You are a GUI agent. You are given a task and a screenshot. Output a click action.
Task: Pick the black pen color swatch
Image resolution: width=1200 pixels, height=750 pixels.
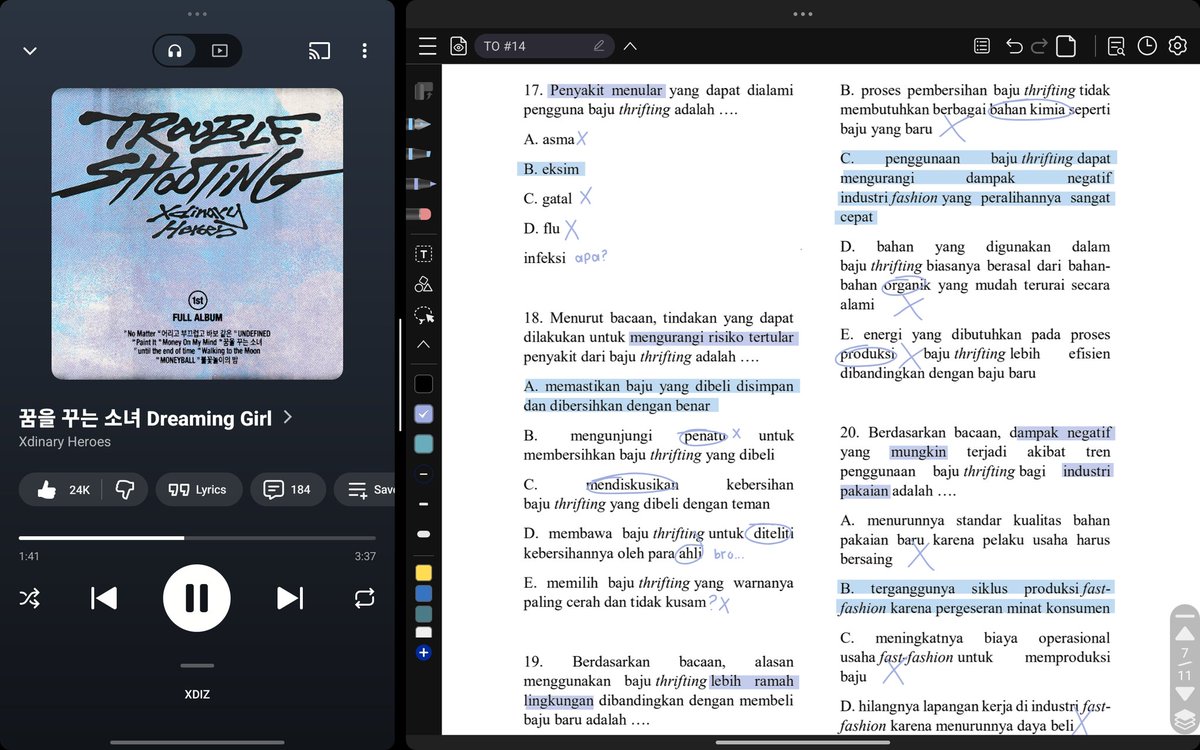coord(423,384)
